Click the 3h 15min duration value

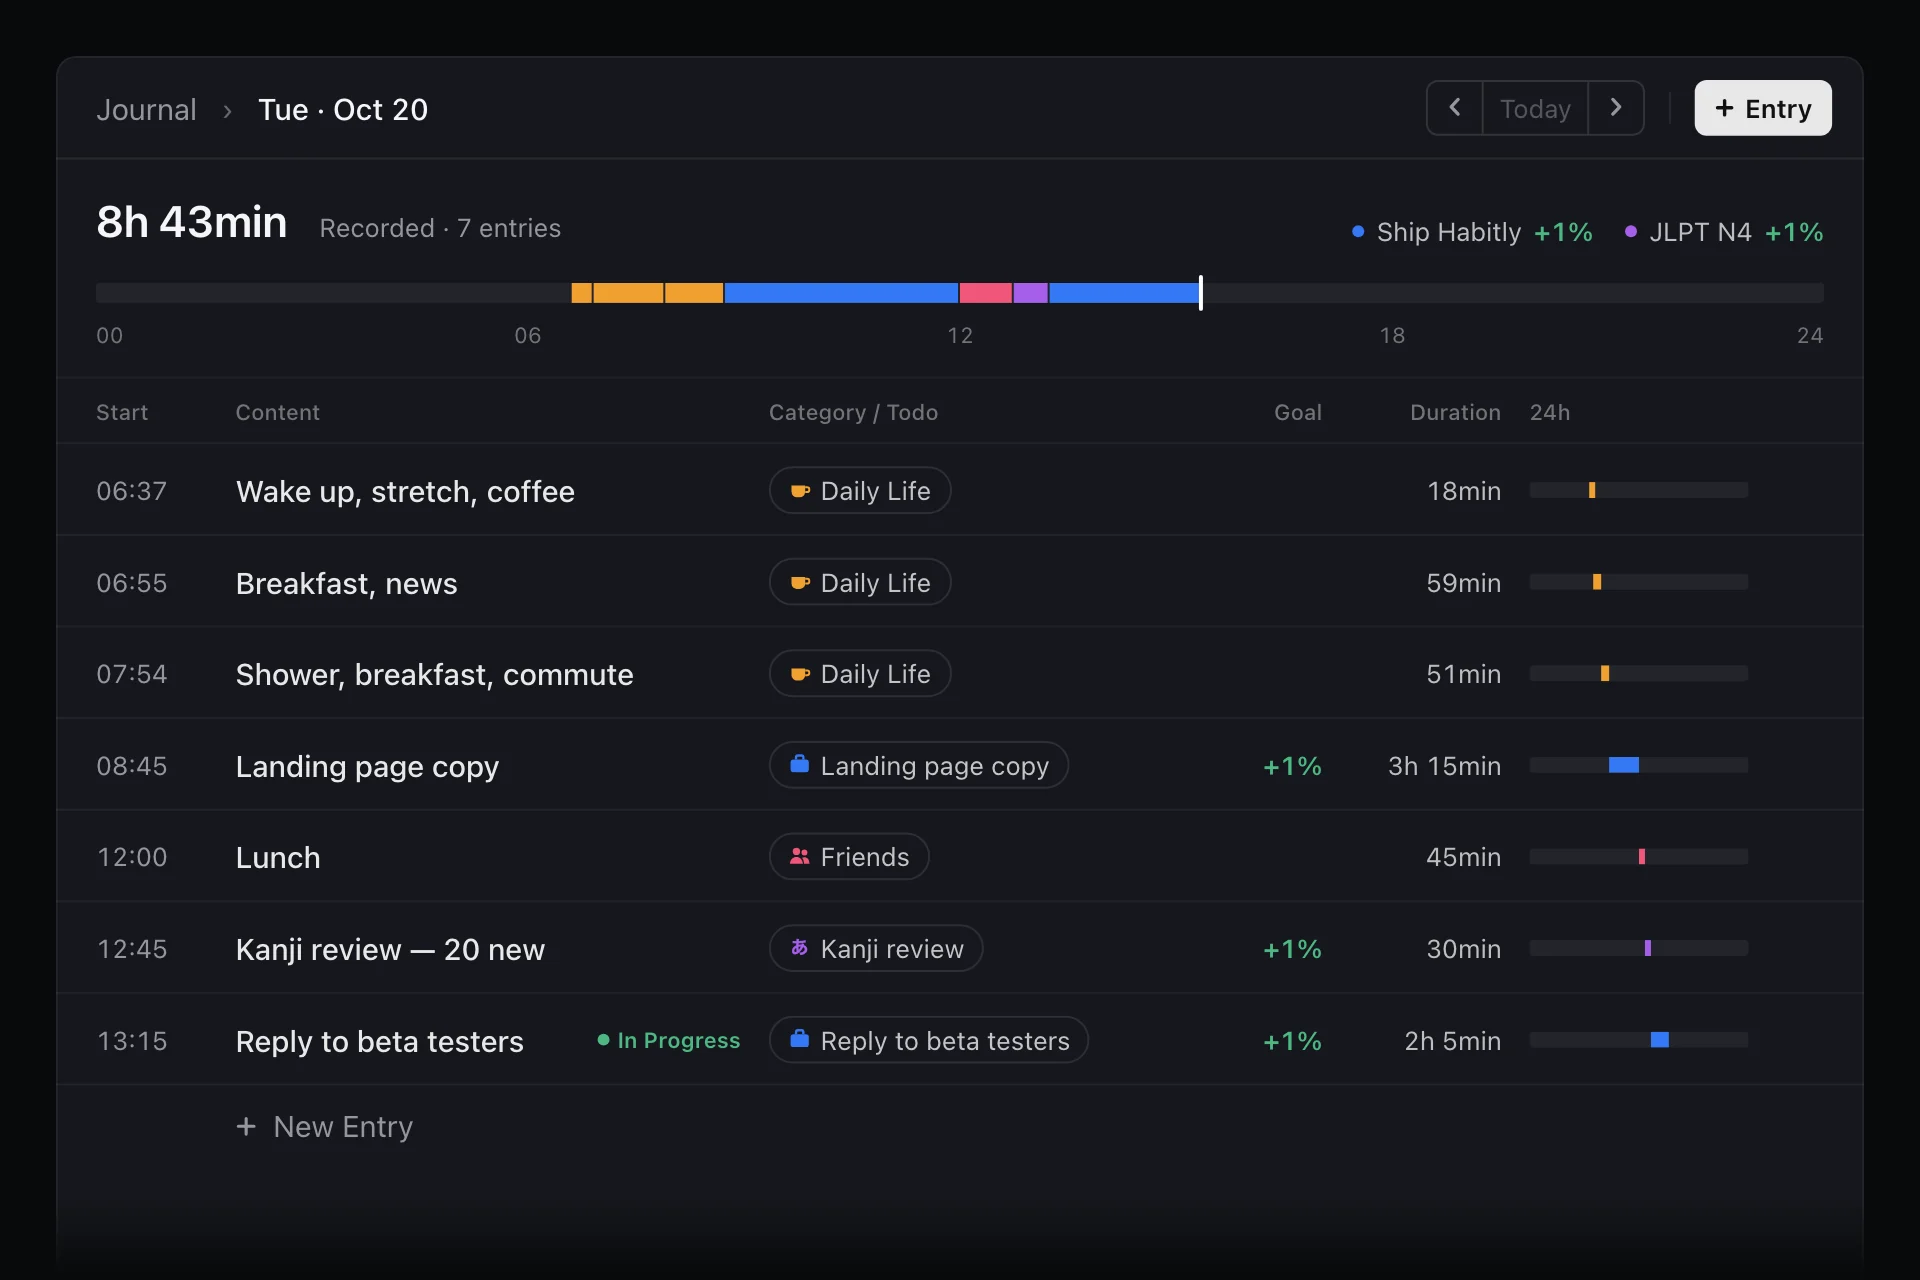click(x=1444, y=766)
